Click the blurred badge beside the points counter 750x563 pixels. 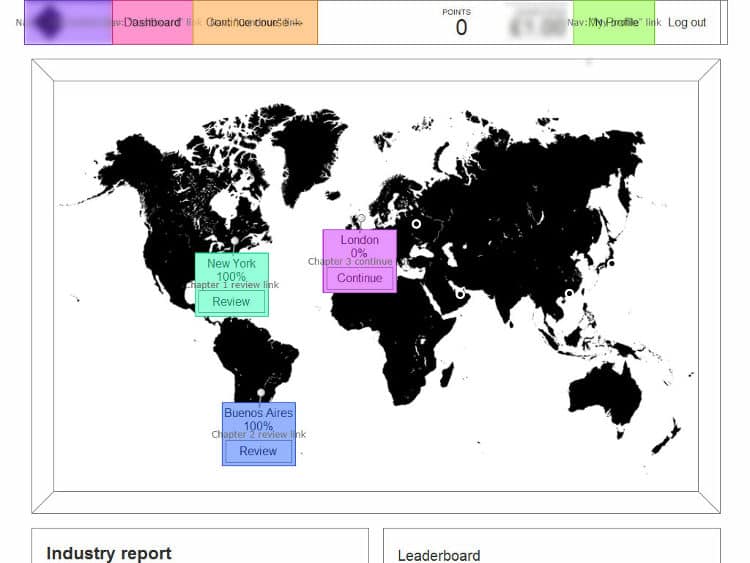pyautogui.click(x=538, y=22)
